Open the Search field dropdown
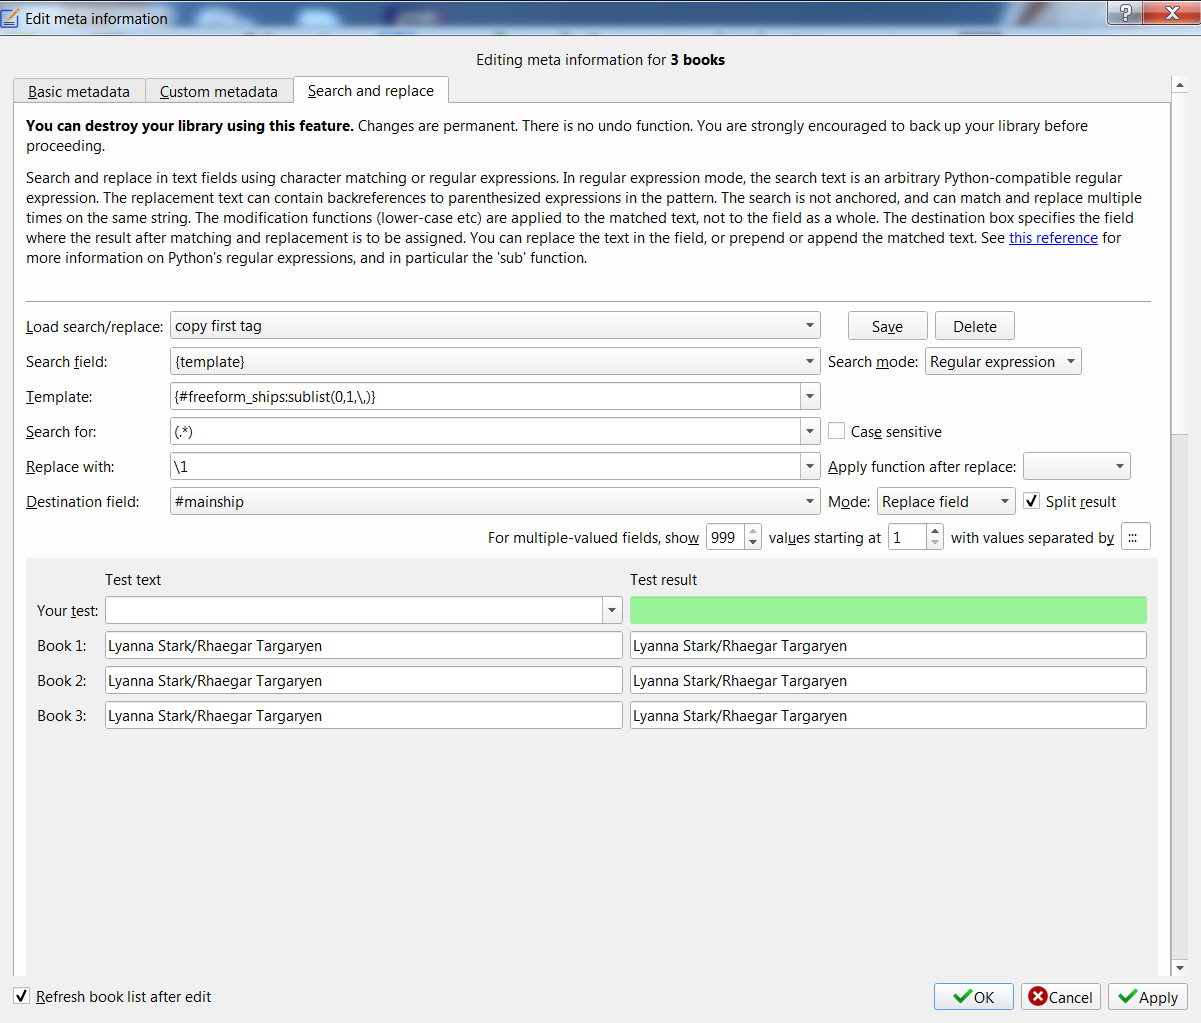Image resolution: width=1201 pixels, height=1023 pixels. coord(495,361)
